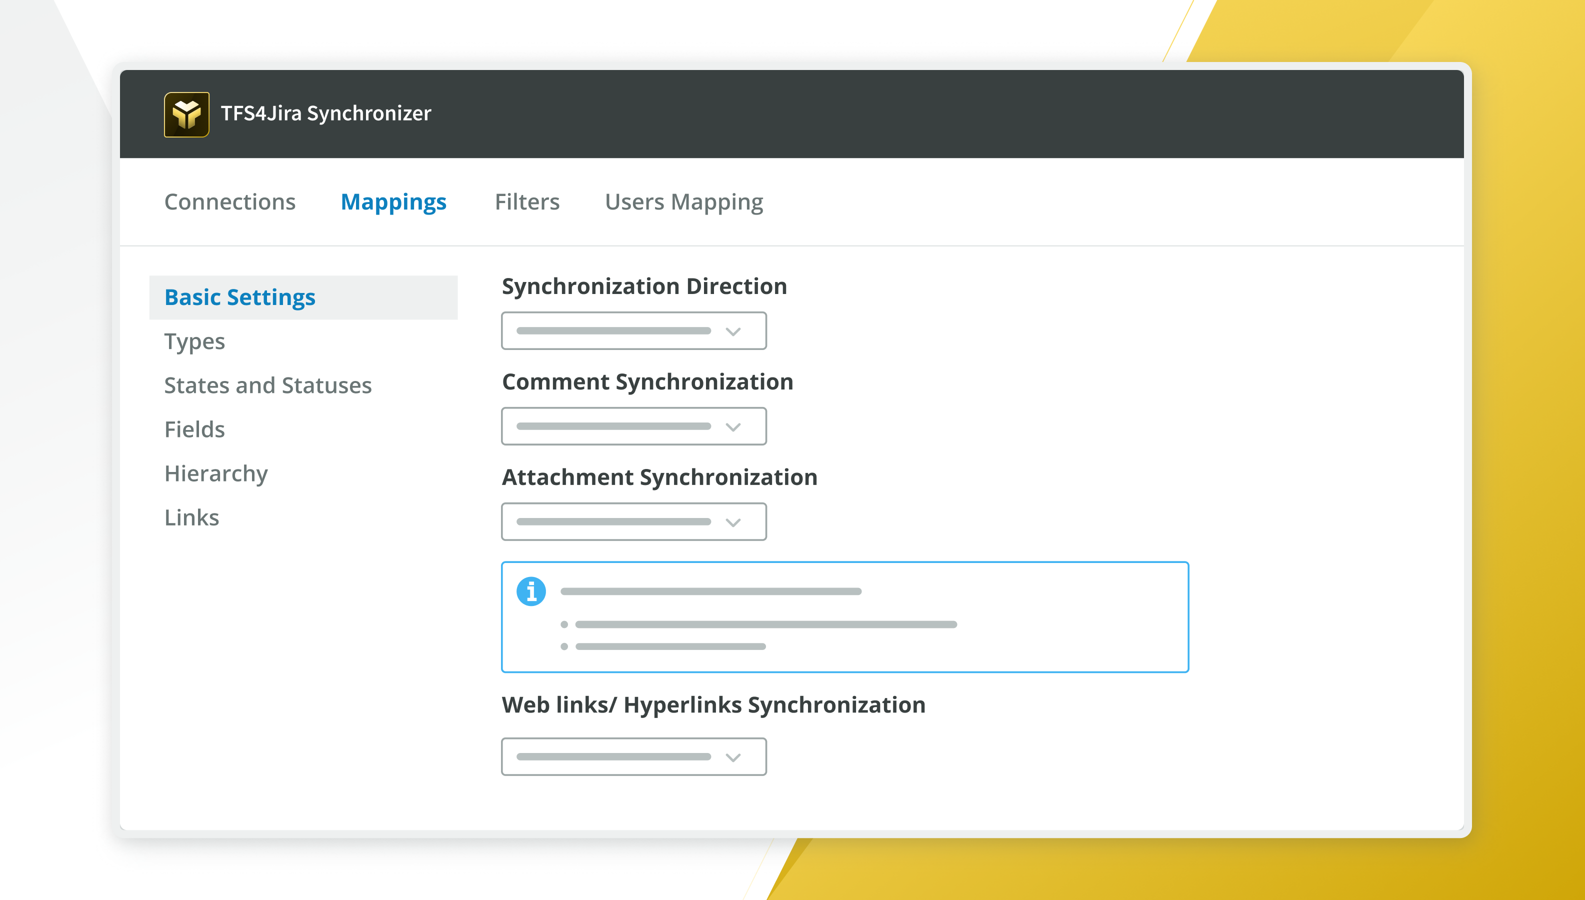Select the Mappings tab
1585x900 pixels.
coord(393,202)
